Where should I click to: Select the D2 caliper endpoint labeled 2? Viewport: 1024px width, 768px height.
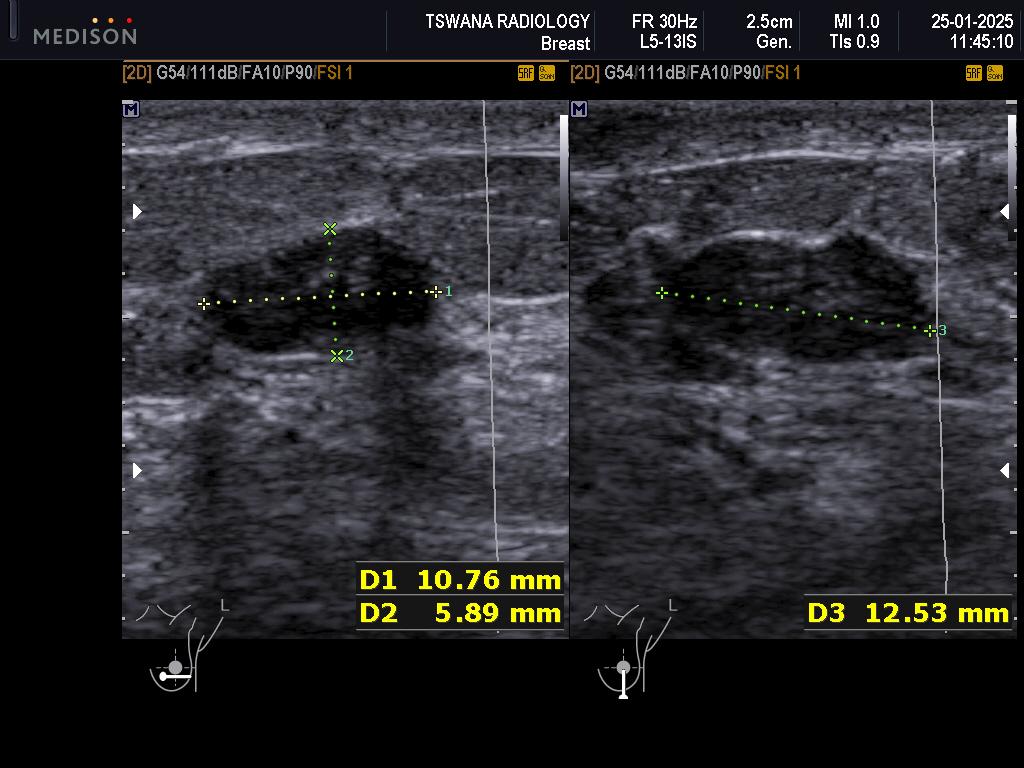336,356
